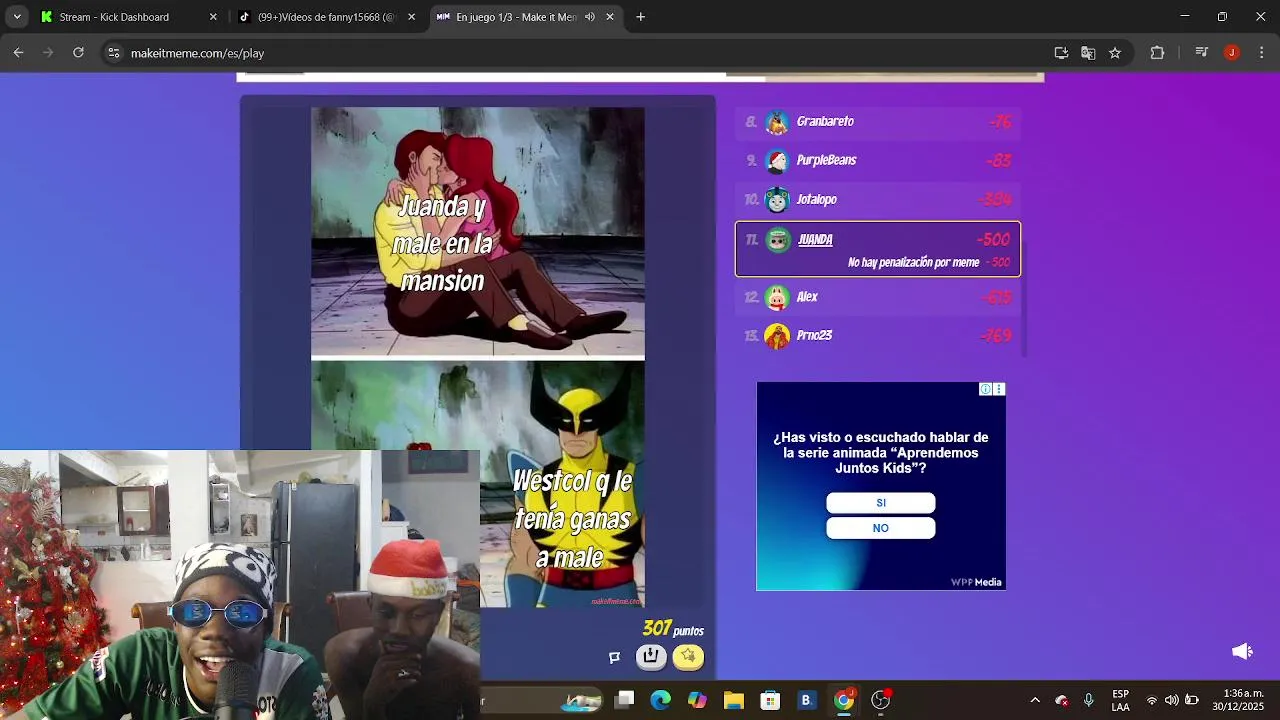Select the Granbareto player name
The height and width of the screenshot is (720, 1280).
coord(825,121)
